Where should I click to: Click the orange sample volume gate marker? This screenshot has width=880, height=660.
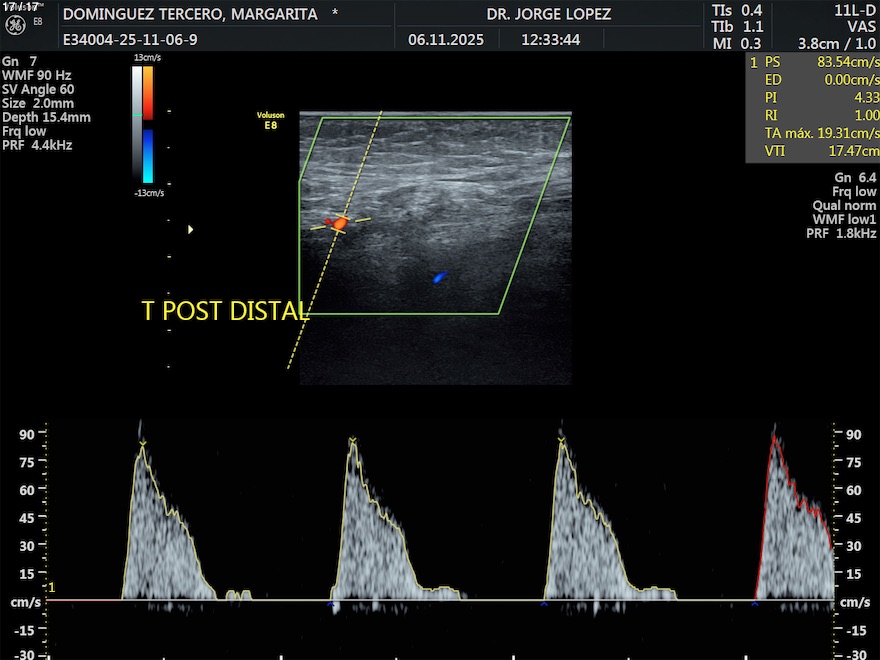tap(340, 223)
